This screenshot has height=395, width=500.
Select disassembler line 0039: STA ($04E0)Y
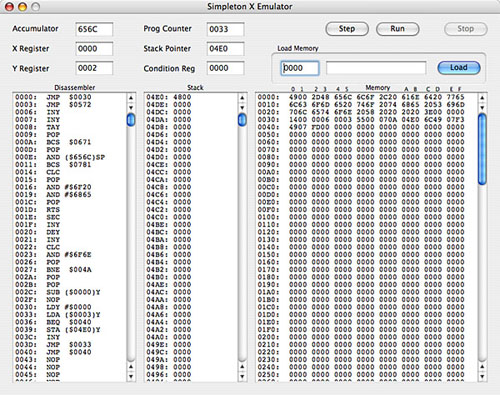pyautogui.click(x=58, y=330)
